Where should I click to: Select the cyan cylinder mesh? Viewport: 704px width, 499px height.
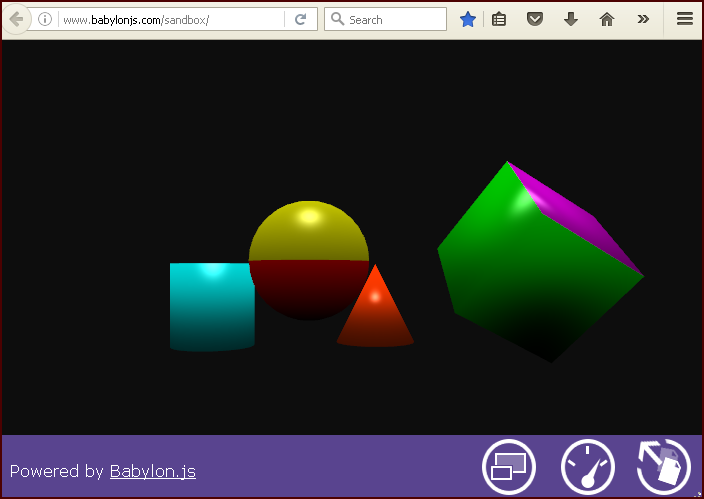pos(212,307)
